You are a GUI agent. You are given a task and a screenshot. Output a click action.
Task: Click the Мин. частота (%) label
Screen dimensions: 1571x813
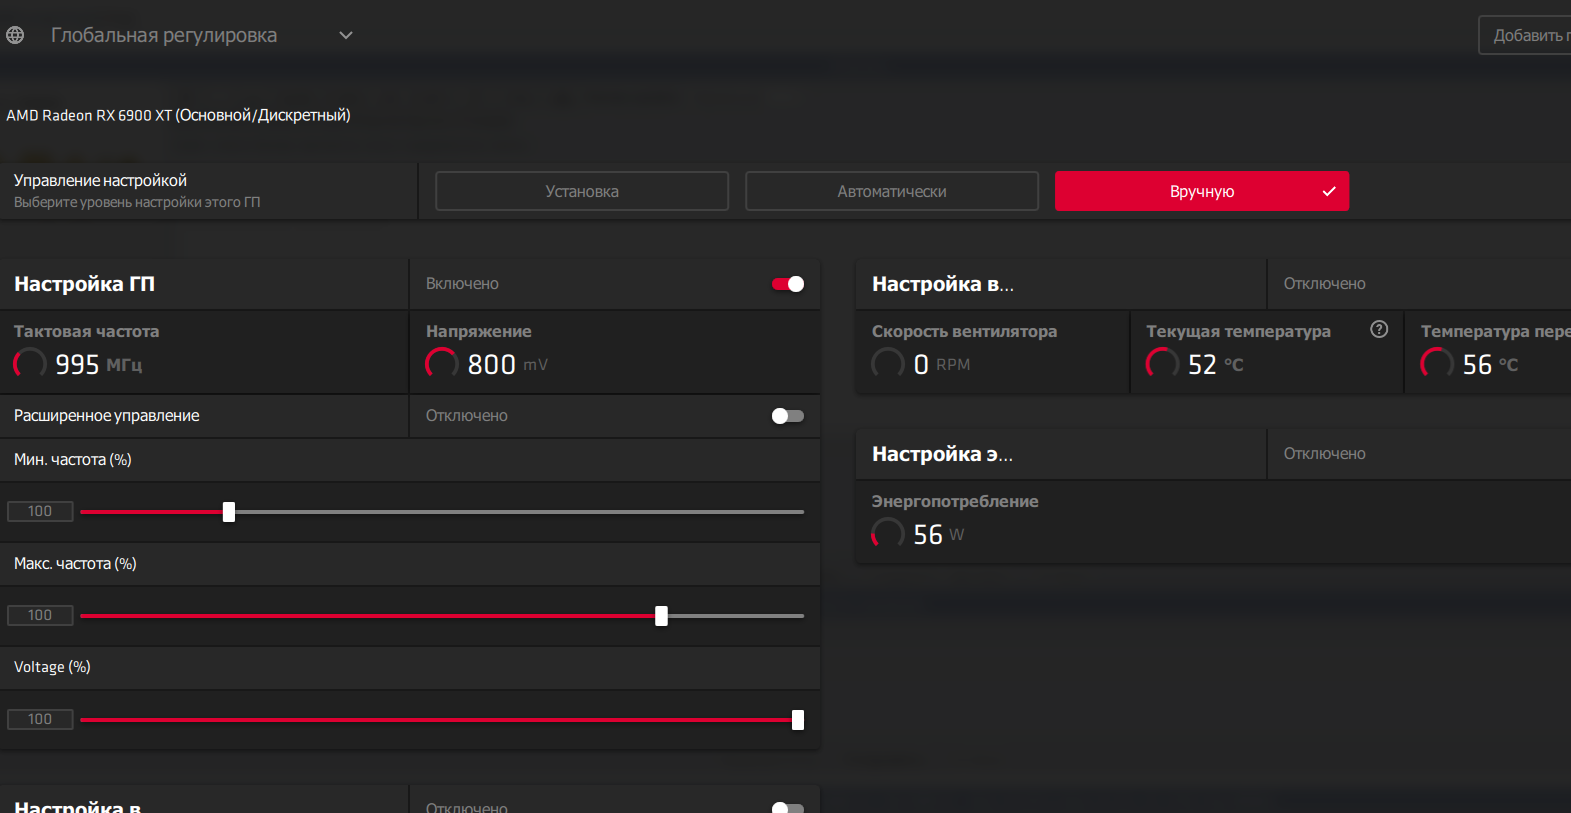(x=73, y=460)
